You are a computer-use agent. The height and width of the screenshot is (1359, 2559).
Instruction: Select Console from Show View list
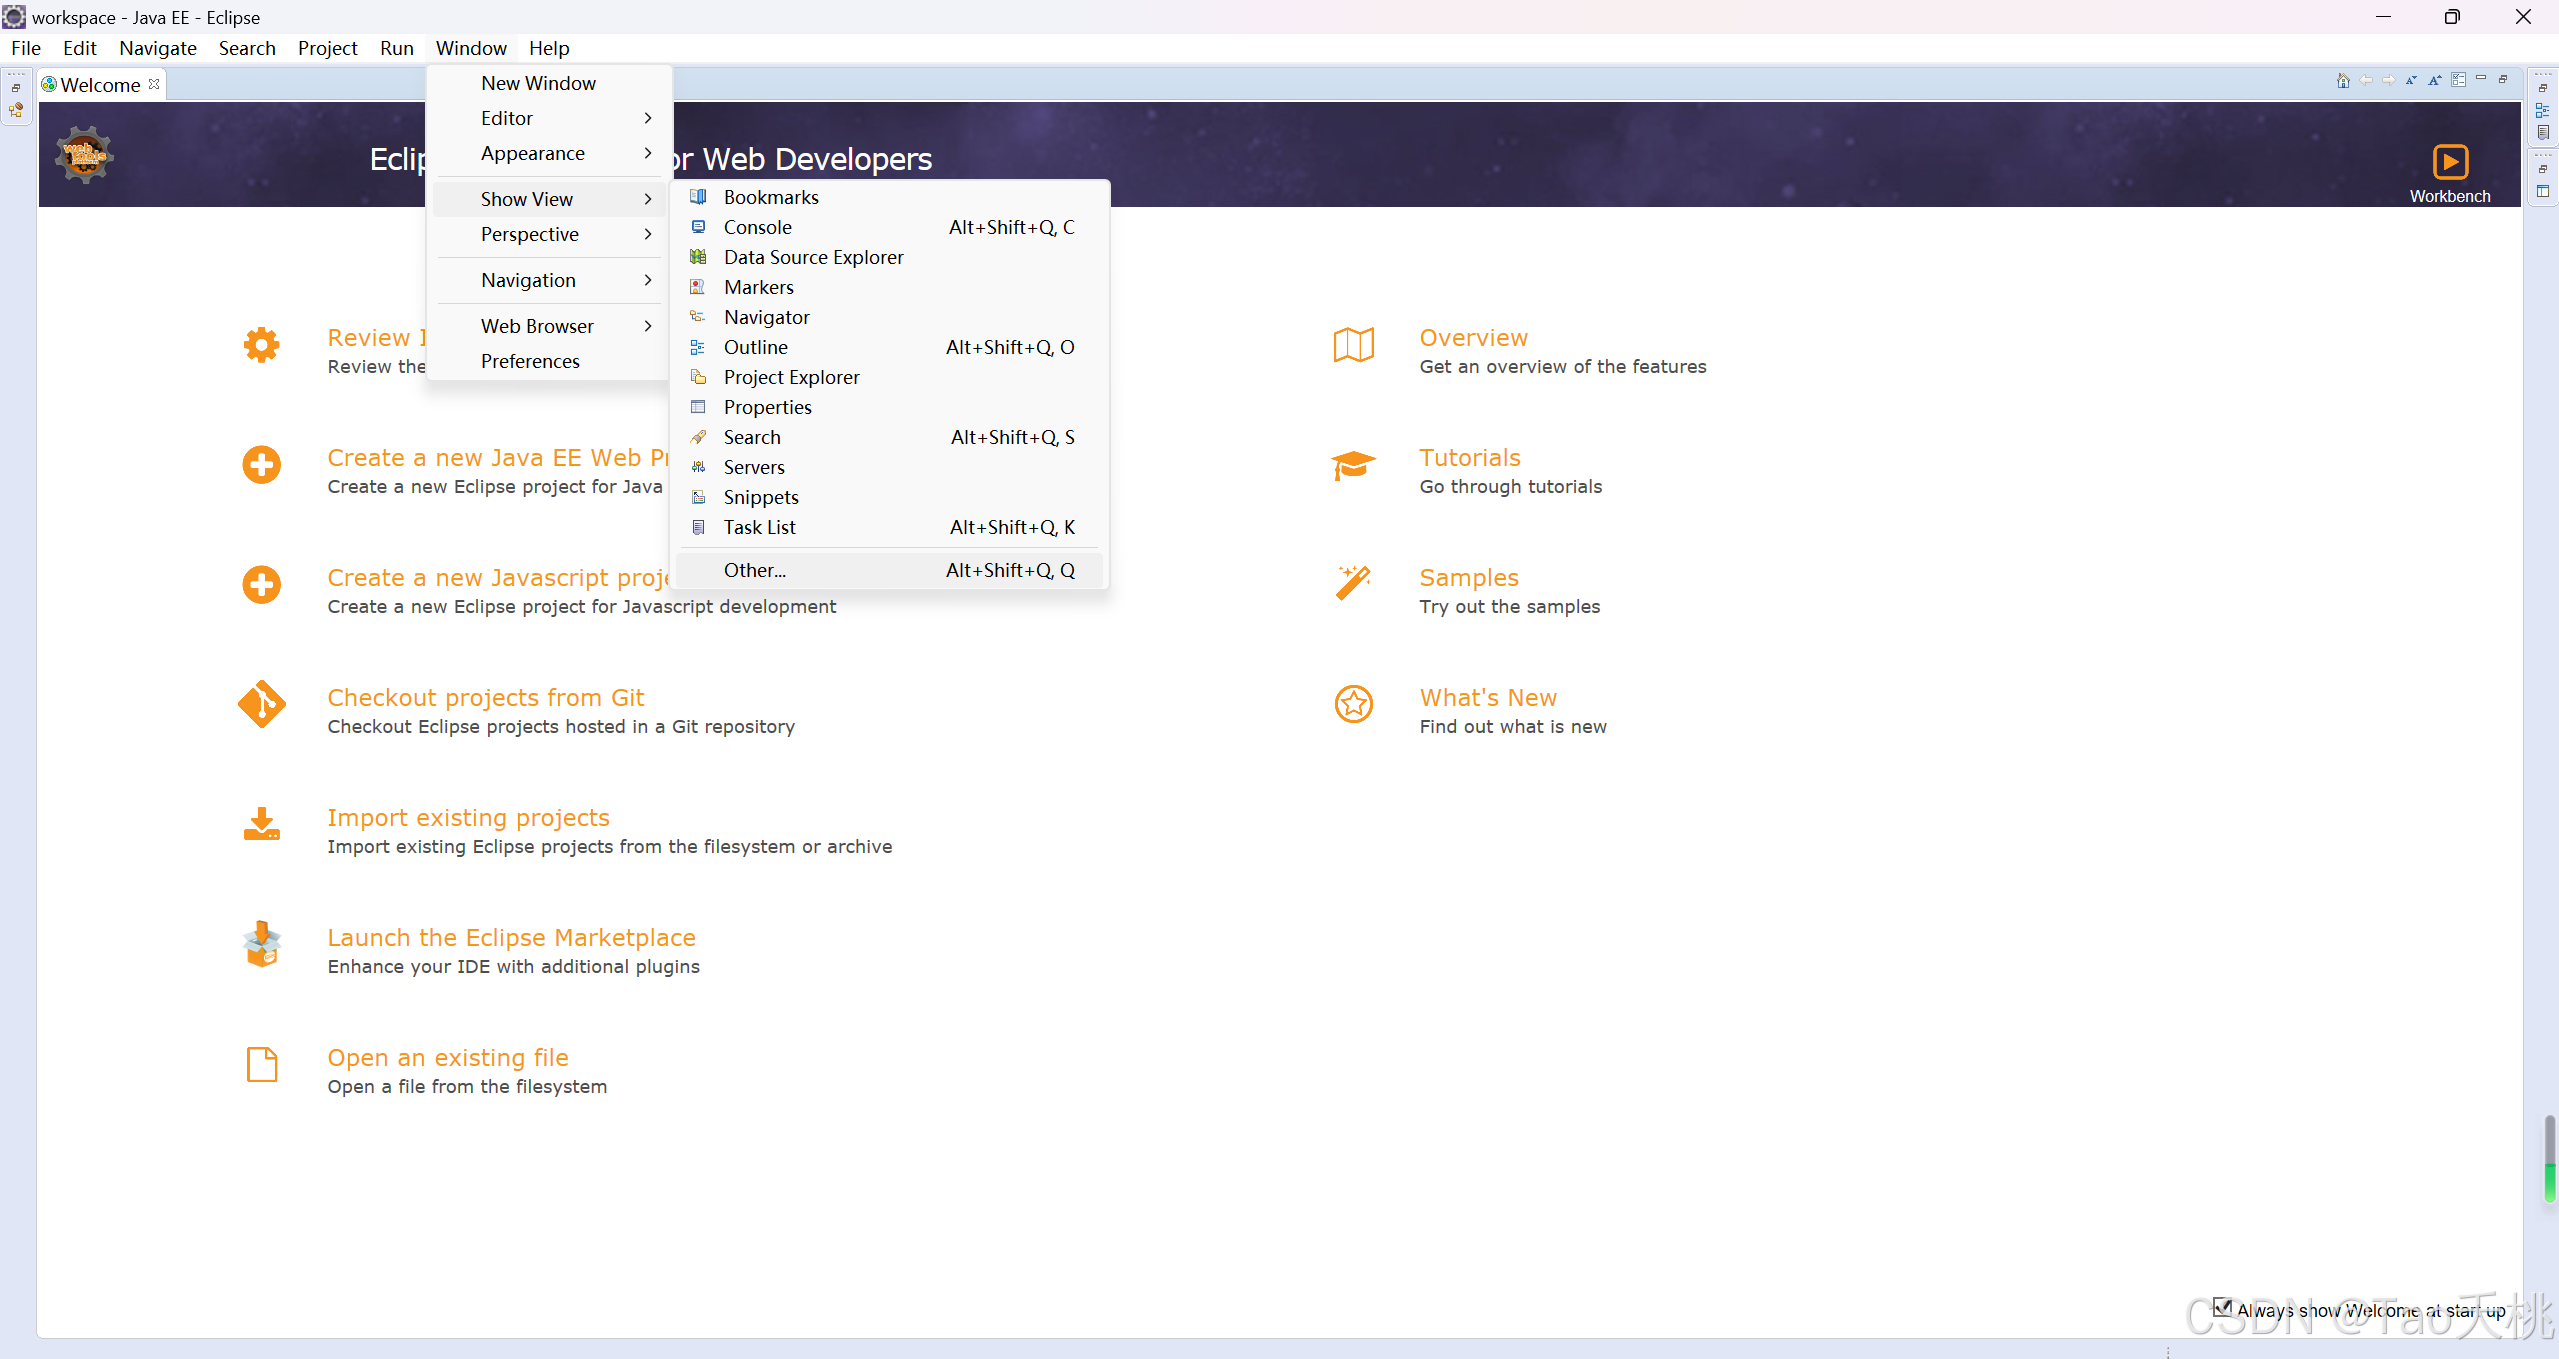[x=757, y=227]
